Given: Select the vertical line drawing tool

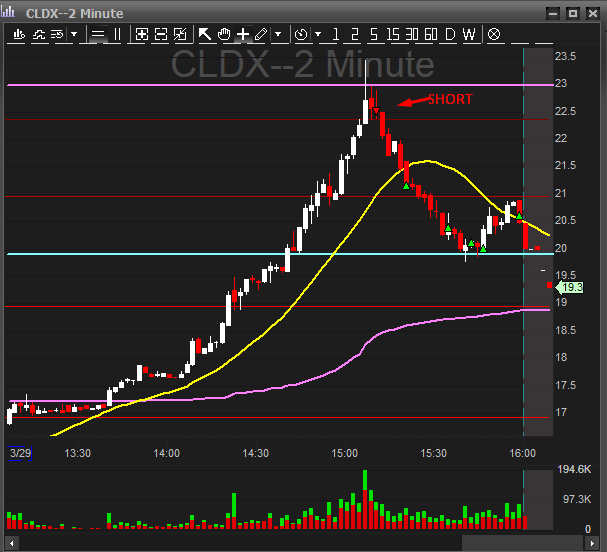Looking at the screenshot, I should click(x=117, y=34).
